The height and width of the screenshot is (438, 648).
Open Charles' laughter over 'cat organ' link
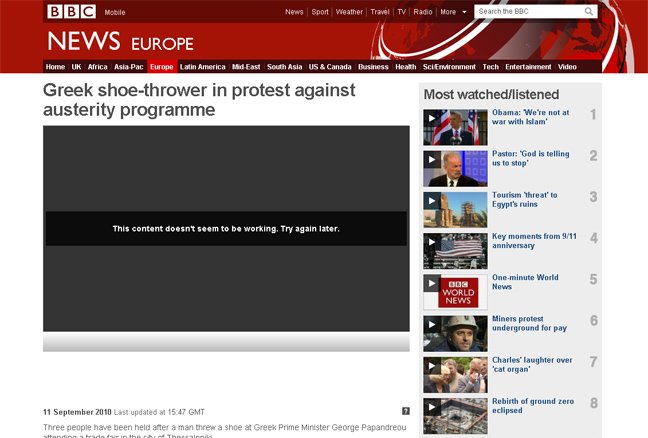pos(532,364)
